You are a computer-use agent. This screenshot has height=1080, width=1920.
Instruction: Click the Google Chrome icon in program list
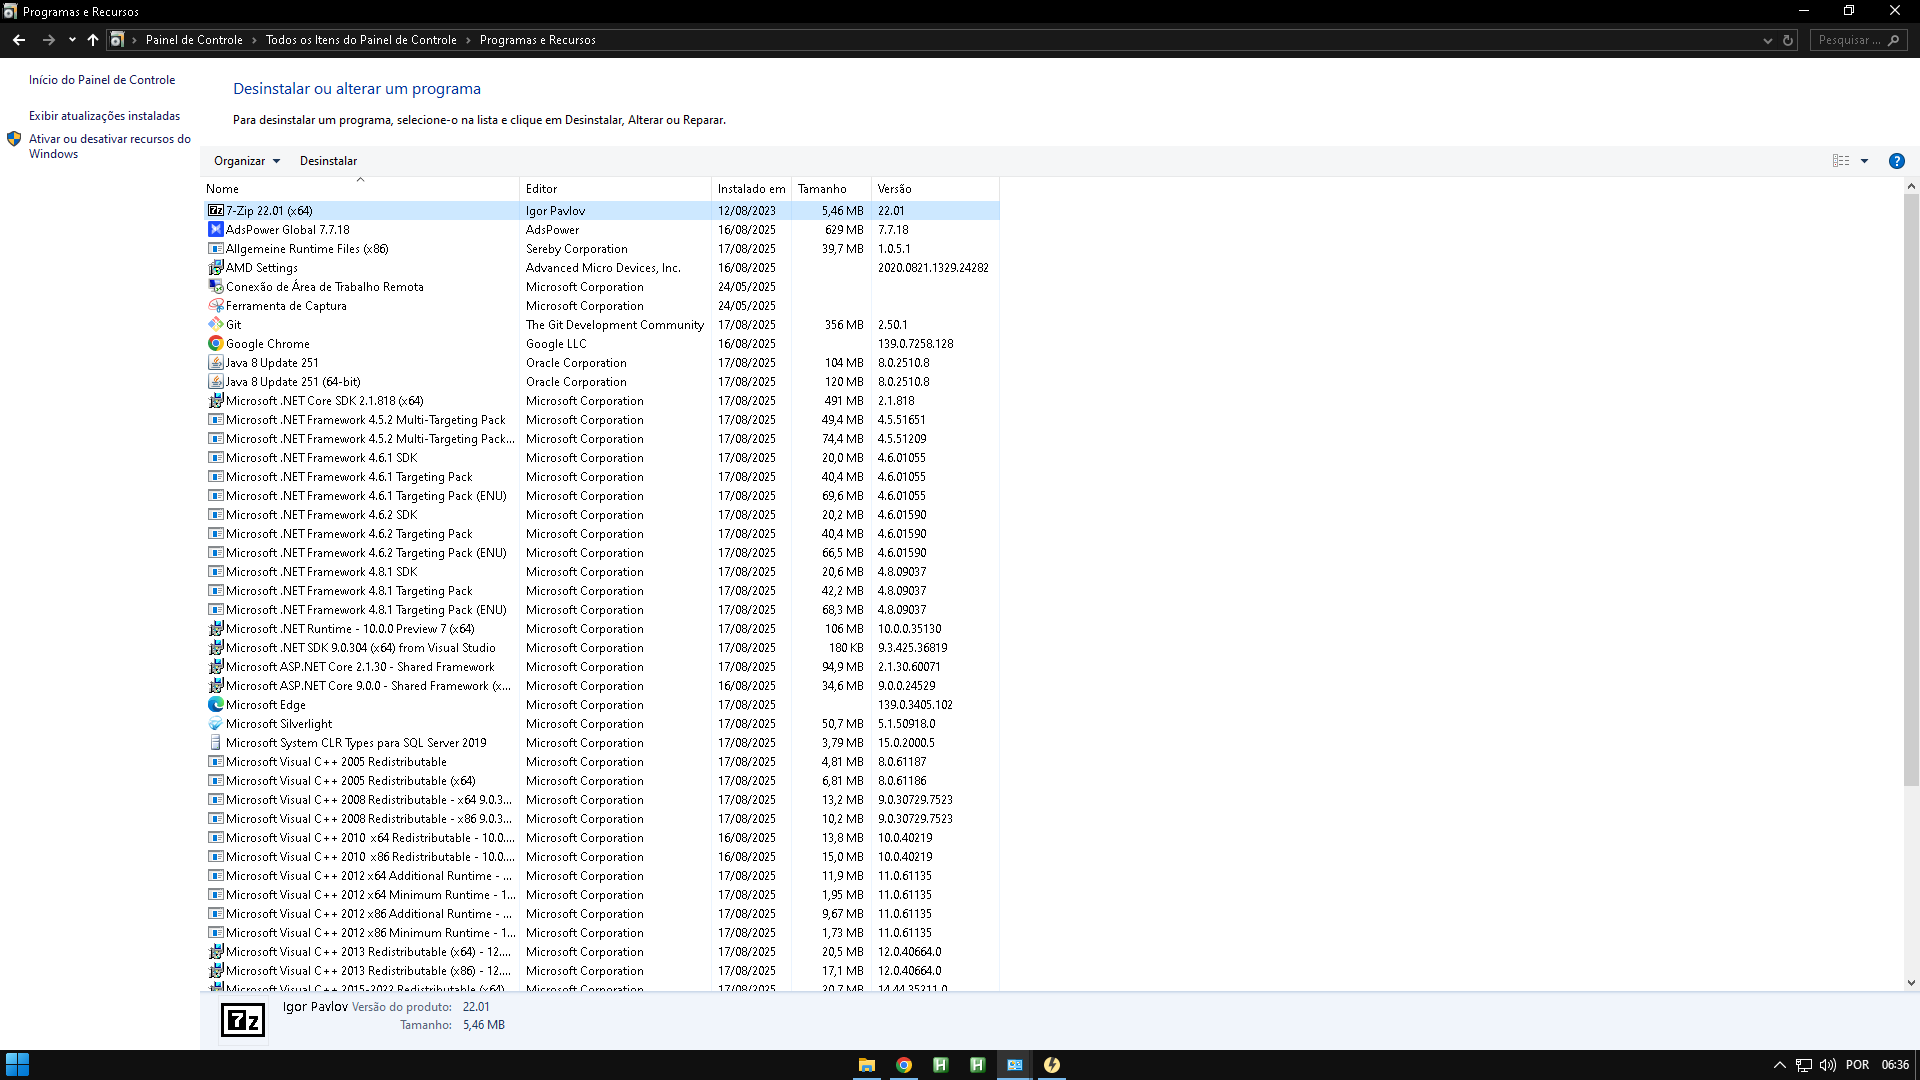pyautogui.click(x=215, y=344)
